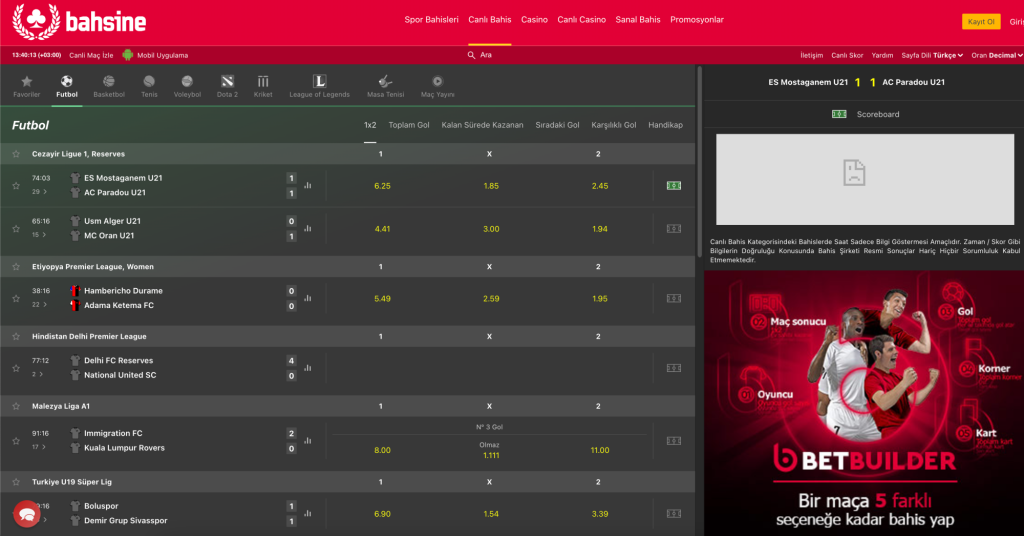Switch to the Toplam Gol market tab
1024x536 pixels.
pyautogui.click(x=408, y=125)
